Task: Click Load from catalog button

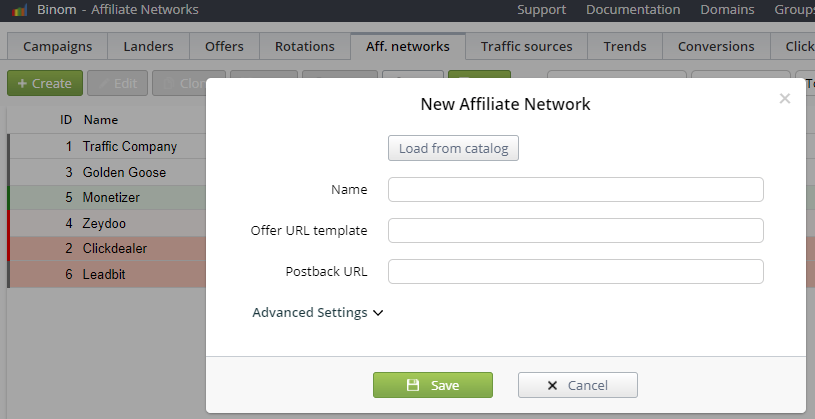Action: coord(453,148)
